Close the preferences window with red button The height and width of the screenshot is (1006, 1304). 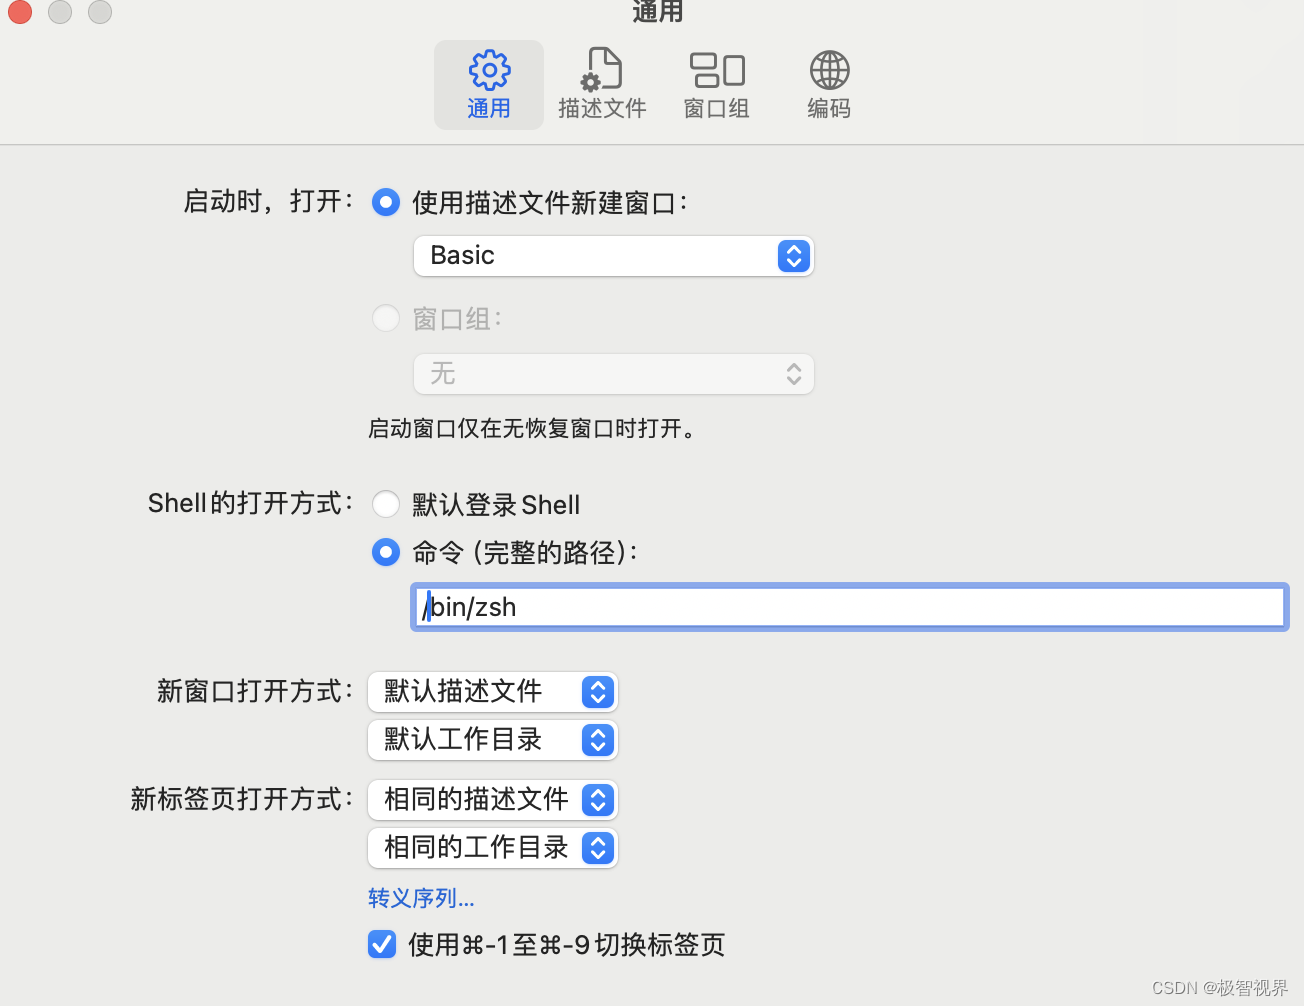(20, 11)
